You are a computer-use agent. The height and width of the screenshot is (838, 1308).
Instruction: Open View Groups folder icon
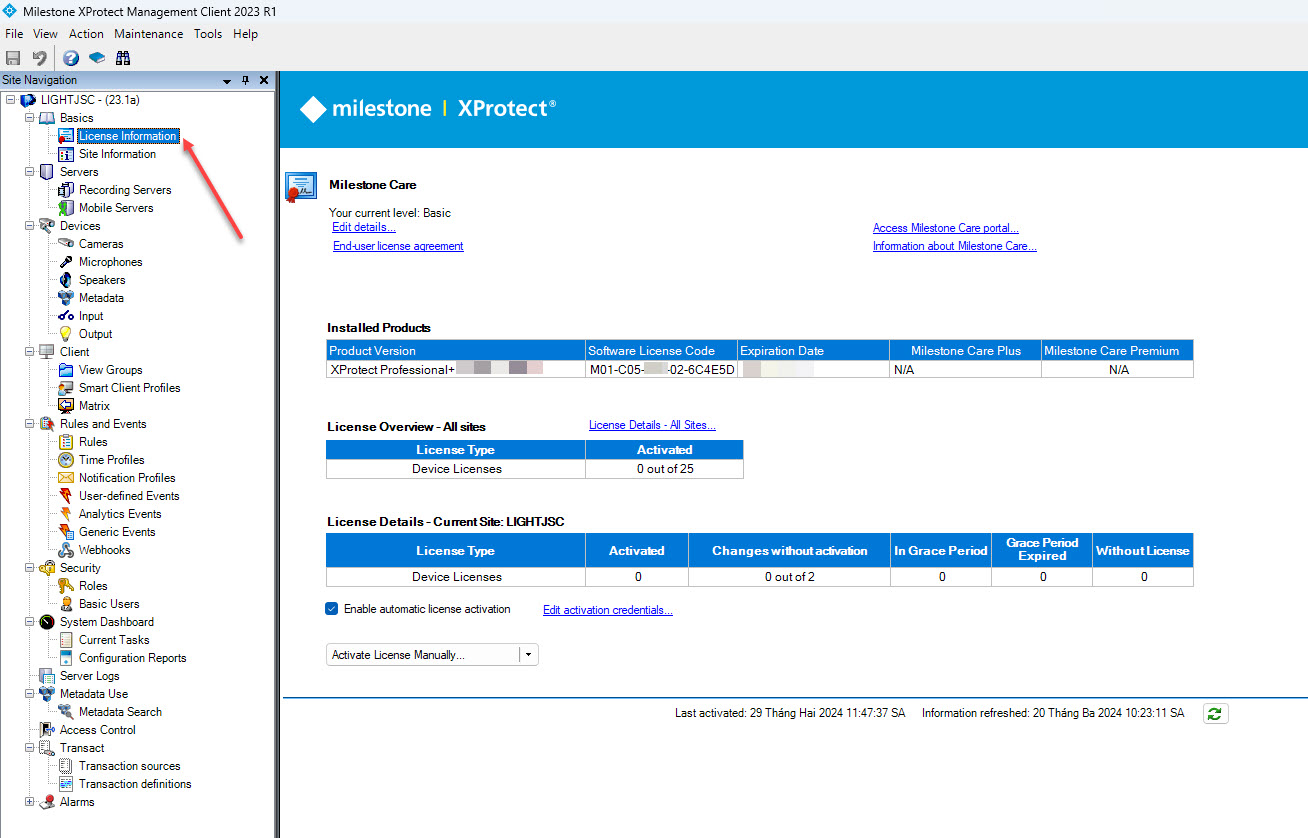pyautogui.click(x=66, y=370)
